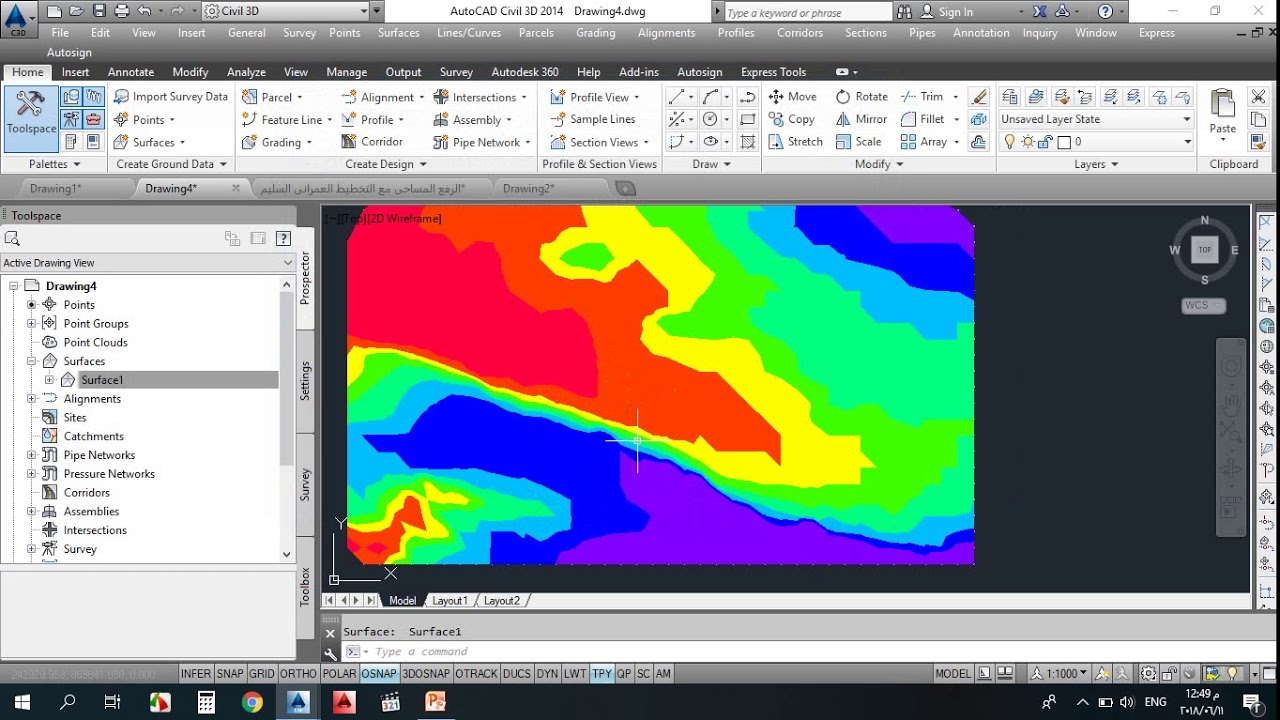Click Import Survey Data
The height and width of the screenshot is (720, 1280).
pyautogui.click(x=170, y=97)
